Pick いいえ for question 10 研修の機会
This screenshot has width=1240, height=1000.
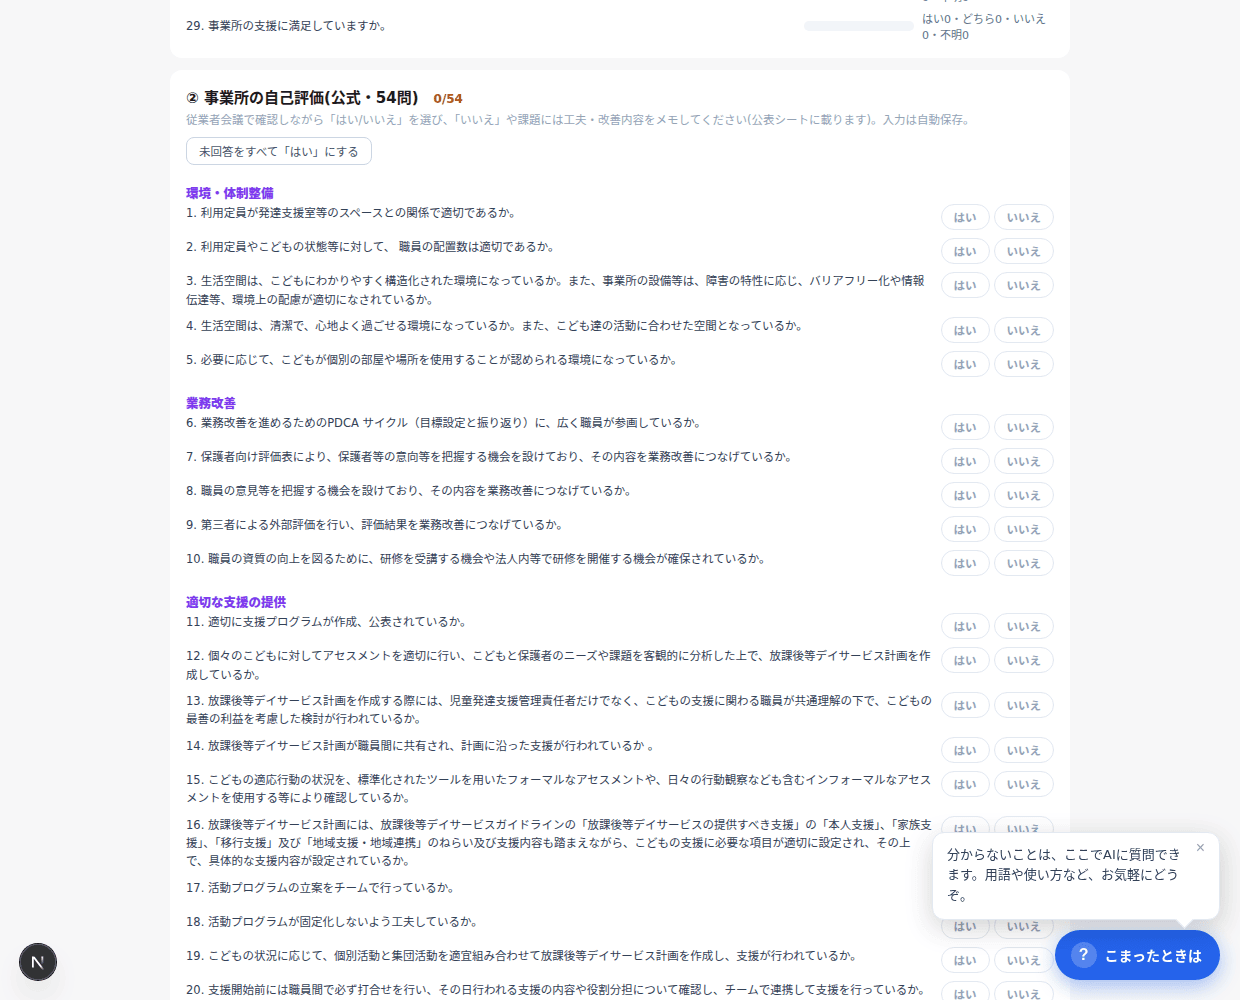pyautogui.click(x=1023, y=563)
